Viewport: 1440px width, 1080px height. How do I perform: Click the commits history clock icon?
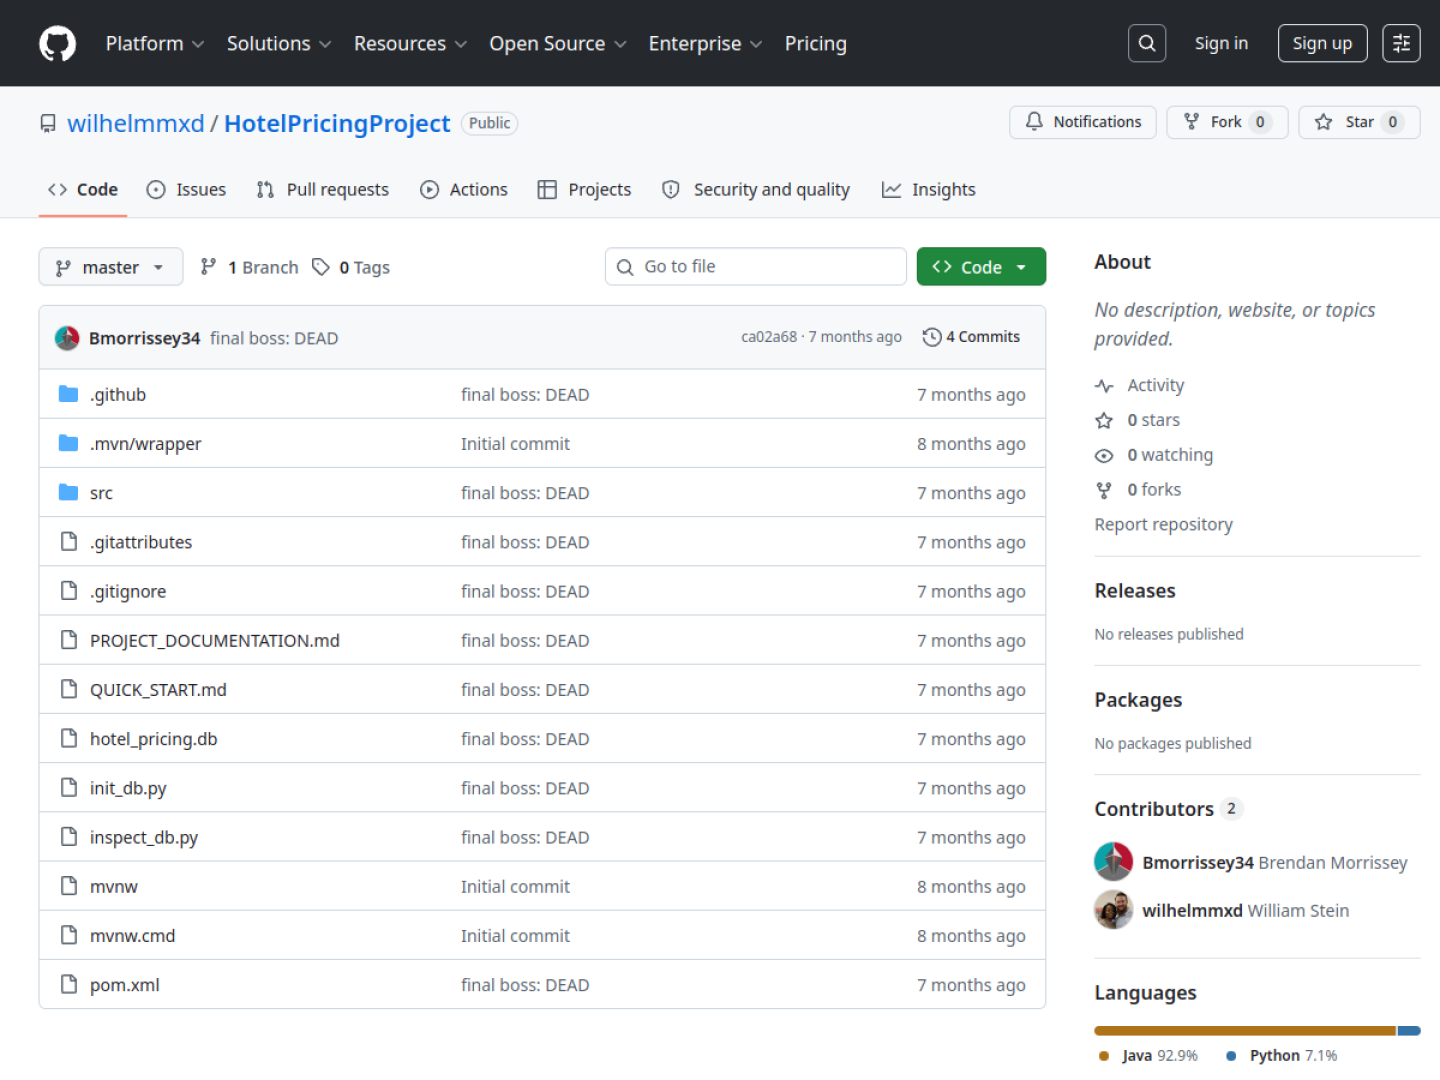click(932, 337)
